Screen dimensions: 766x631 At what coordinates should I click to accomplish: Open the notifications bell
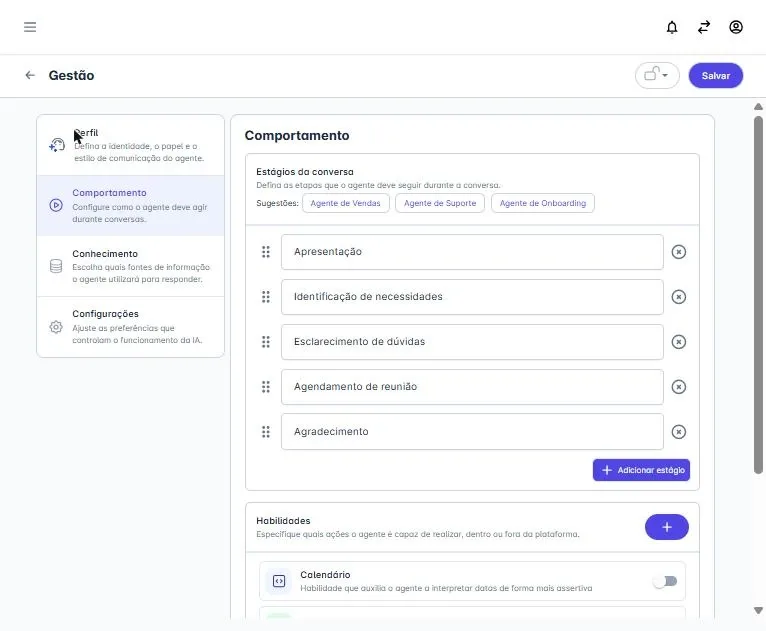[x=672, y=27]
